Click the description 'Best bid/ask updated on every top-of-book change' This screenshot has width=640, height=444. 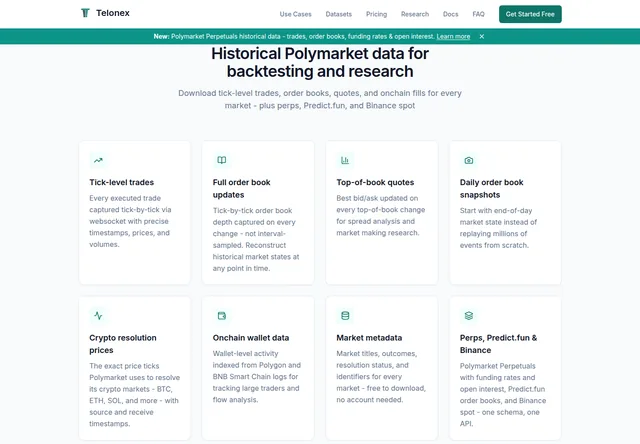click(x=380, y=215)
